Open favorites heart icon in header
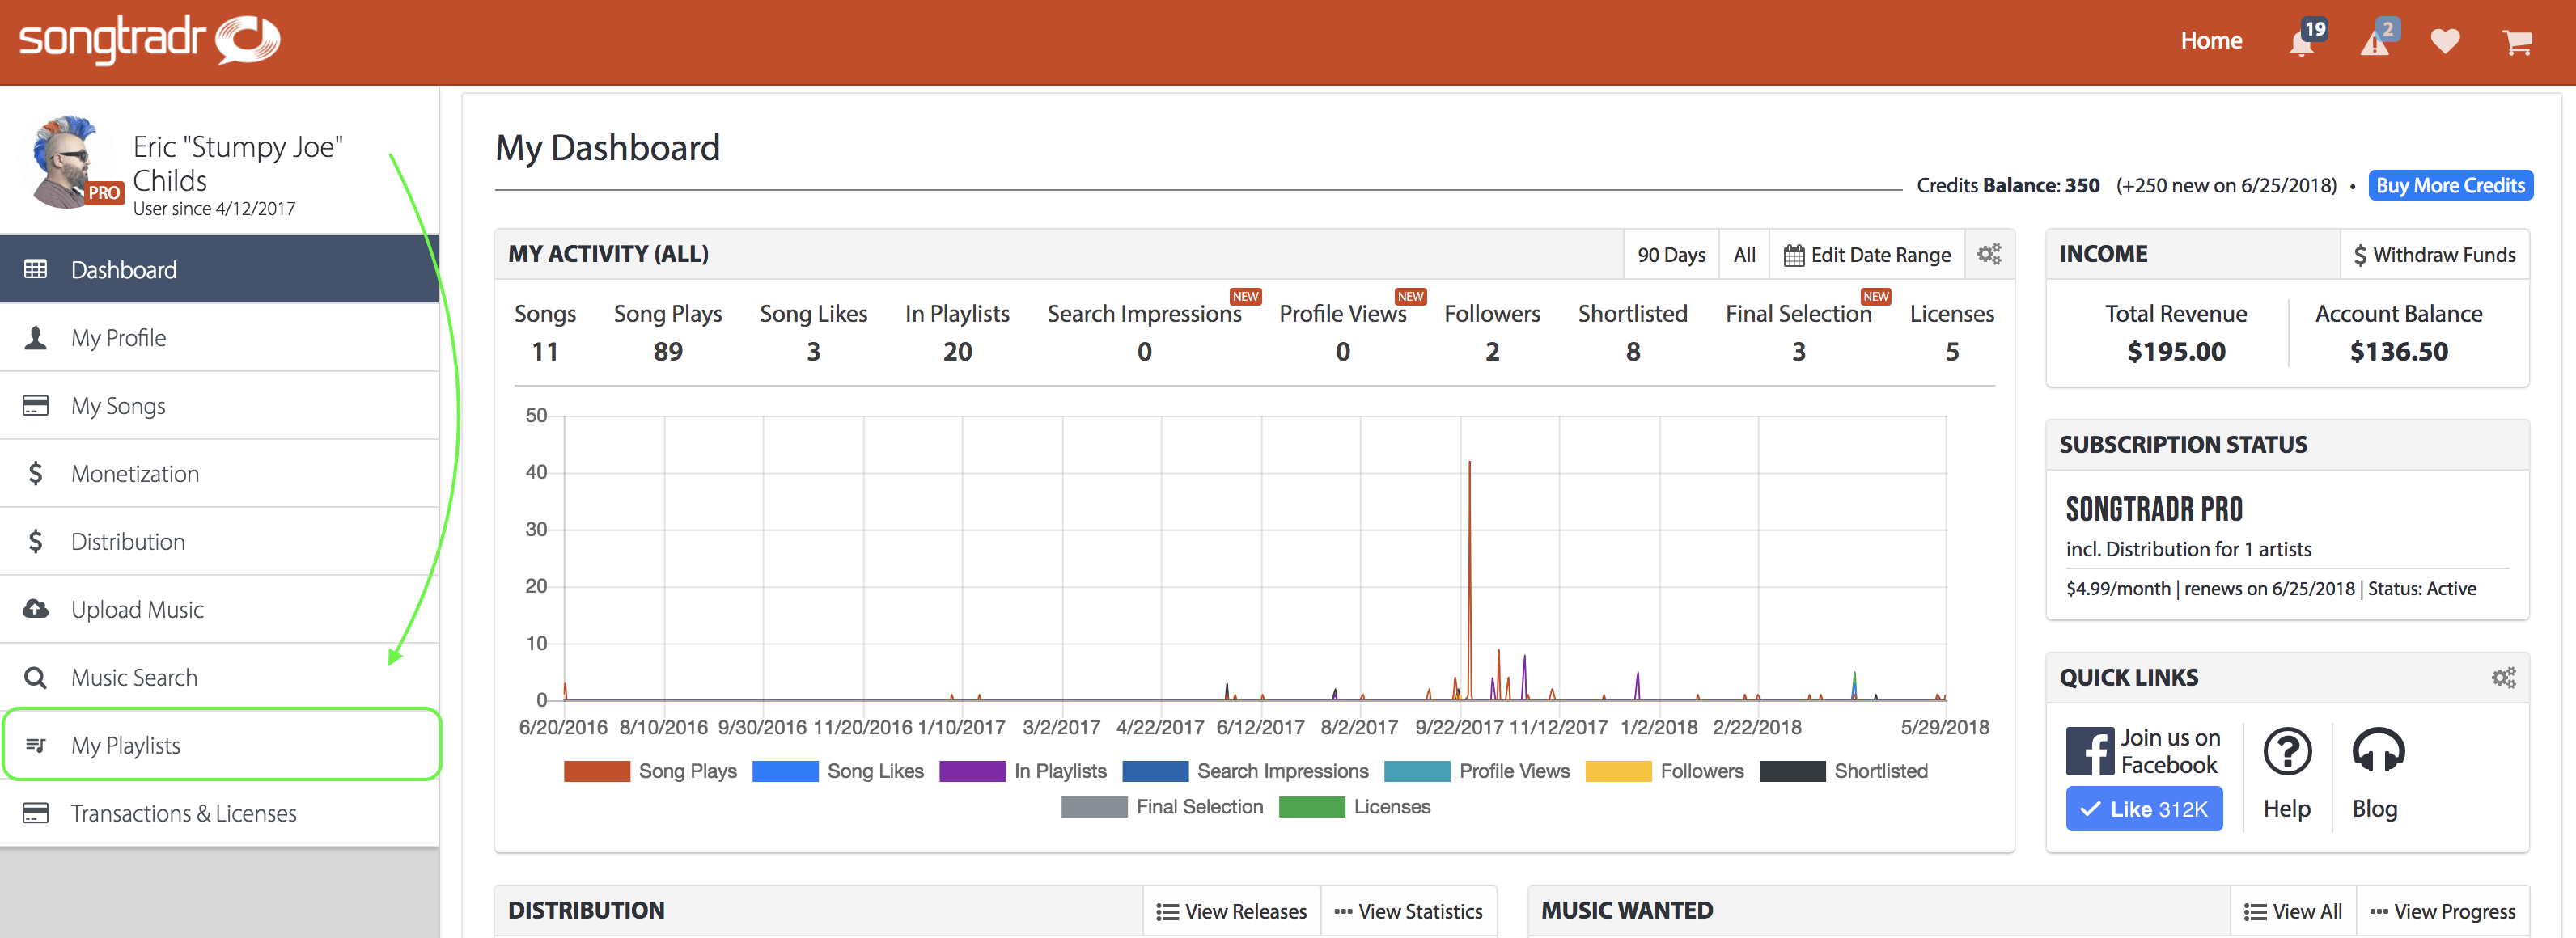2576x938 pixels. pos(2445,42)
